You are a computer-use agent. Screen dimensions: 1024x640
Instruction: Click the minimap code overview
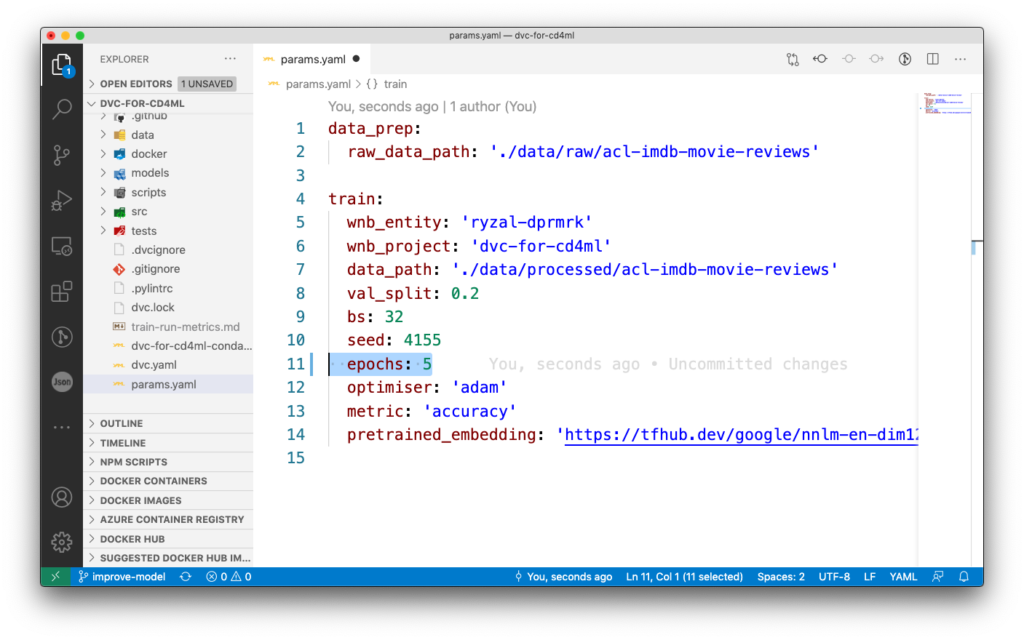(x=946, y=104)
